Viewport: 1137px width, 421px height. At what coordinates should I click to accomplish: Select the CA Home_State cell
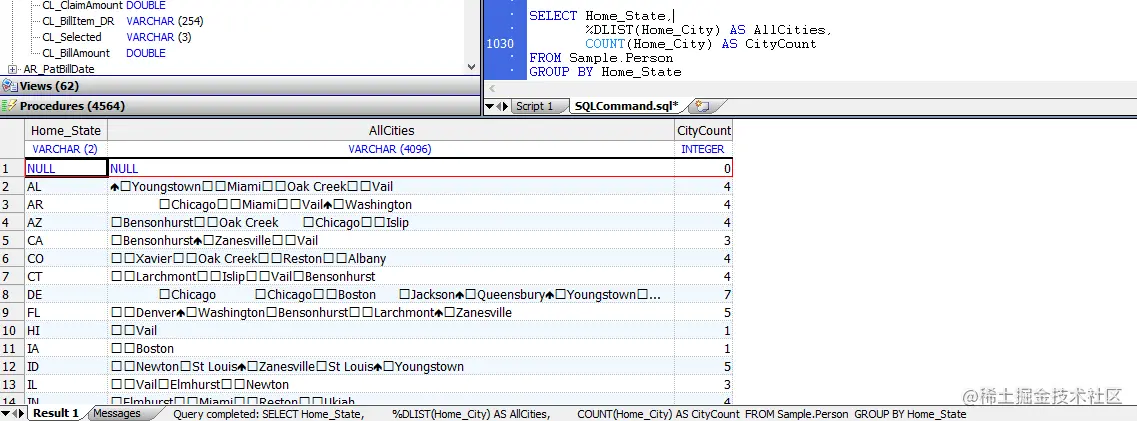pyautogui.click(x=66, y=241)
